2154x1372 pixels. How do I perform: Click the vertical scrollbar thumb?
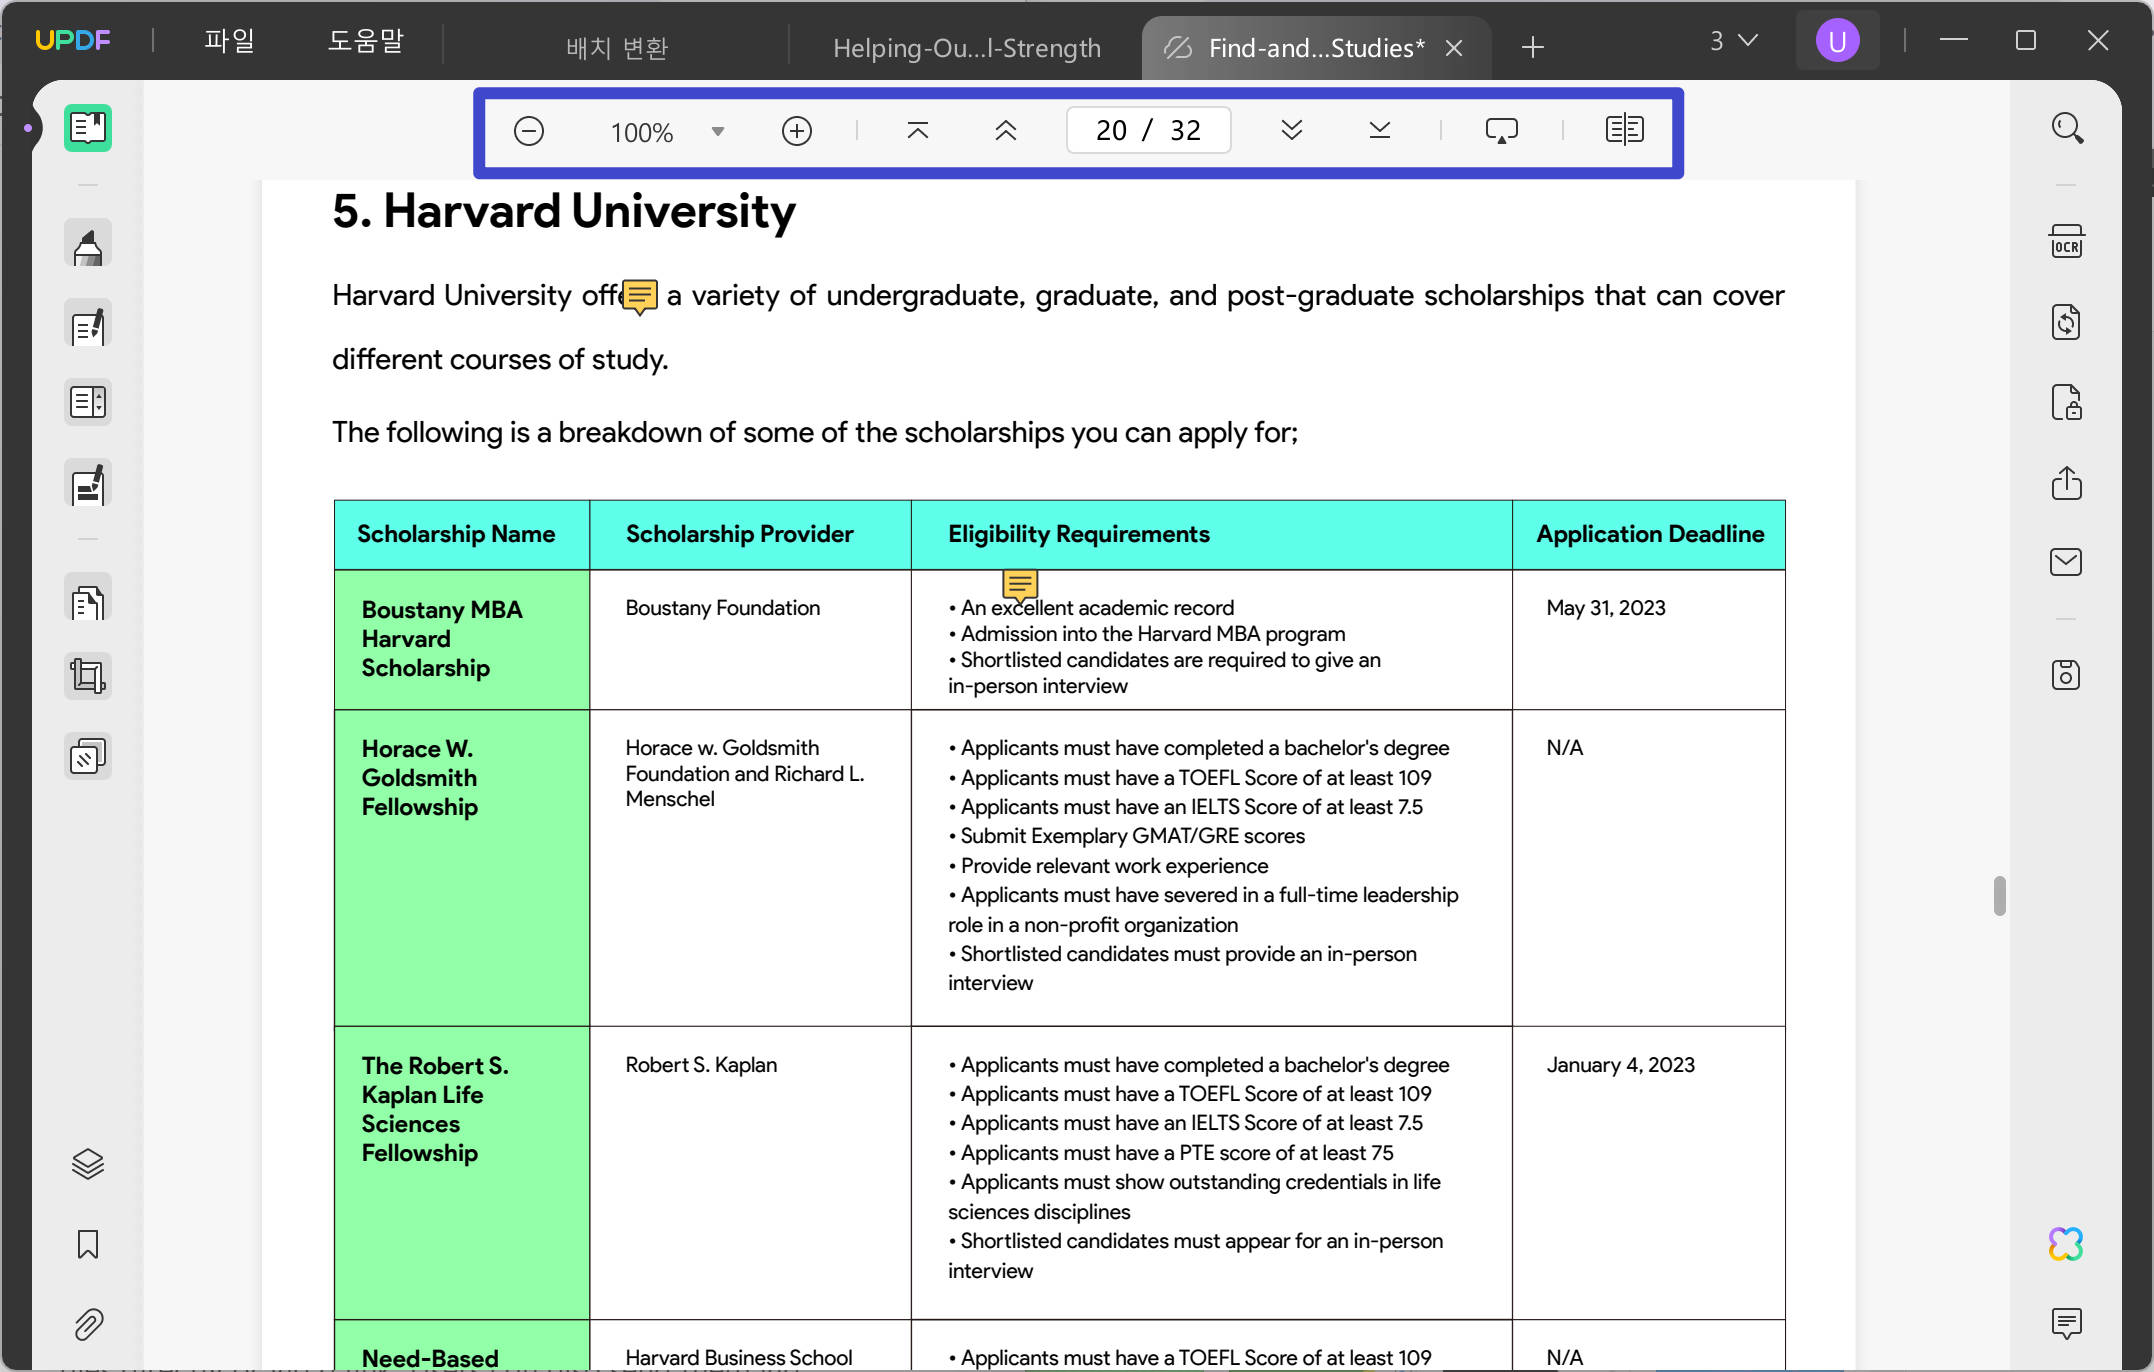coord(1999,895)
